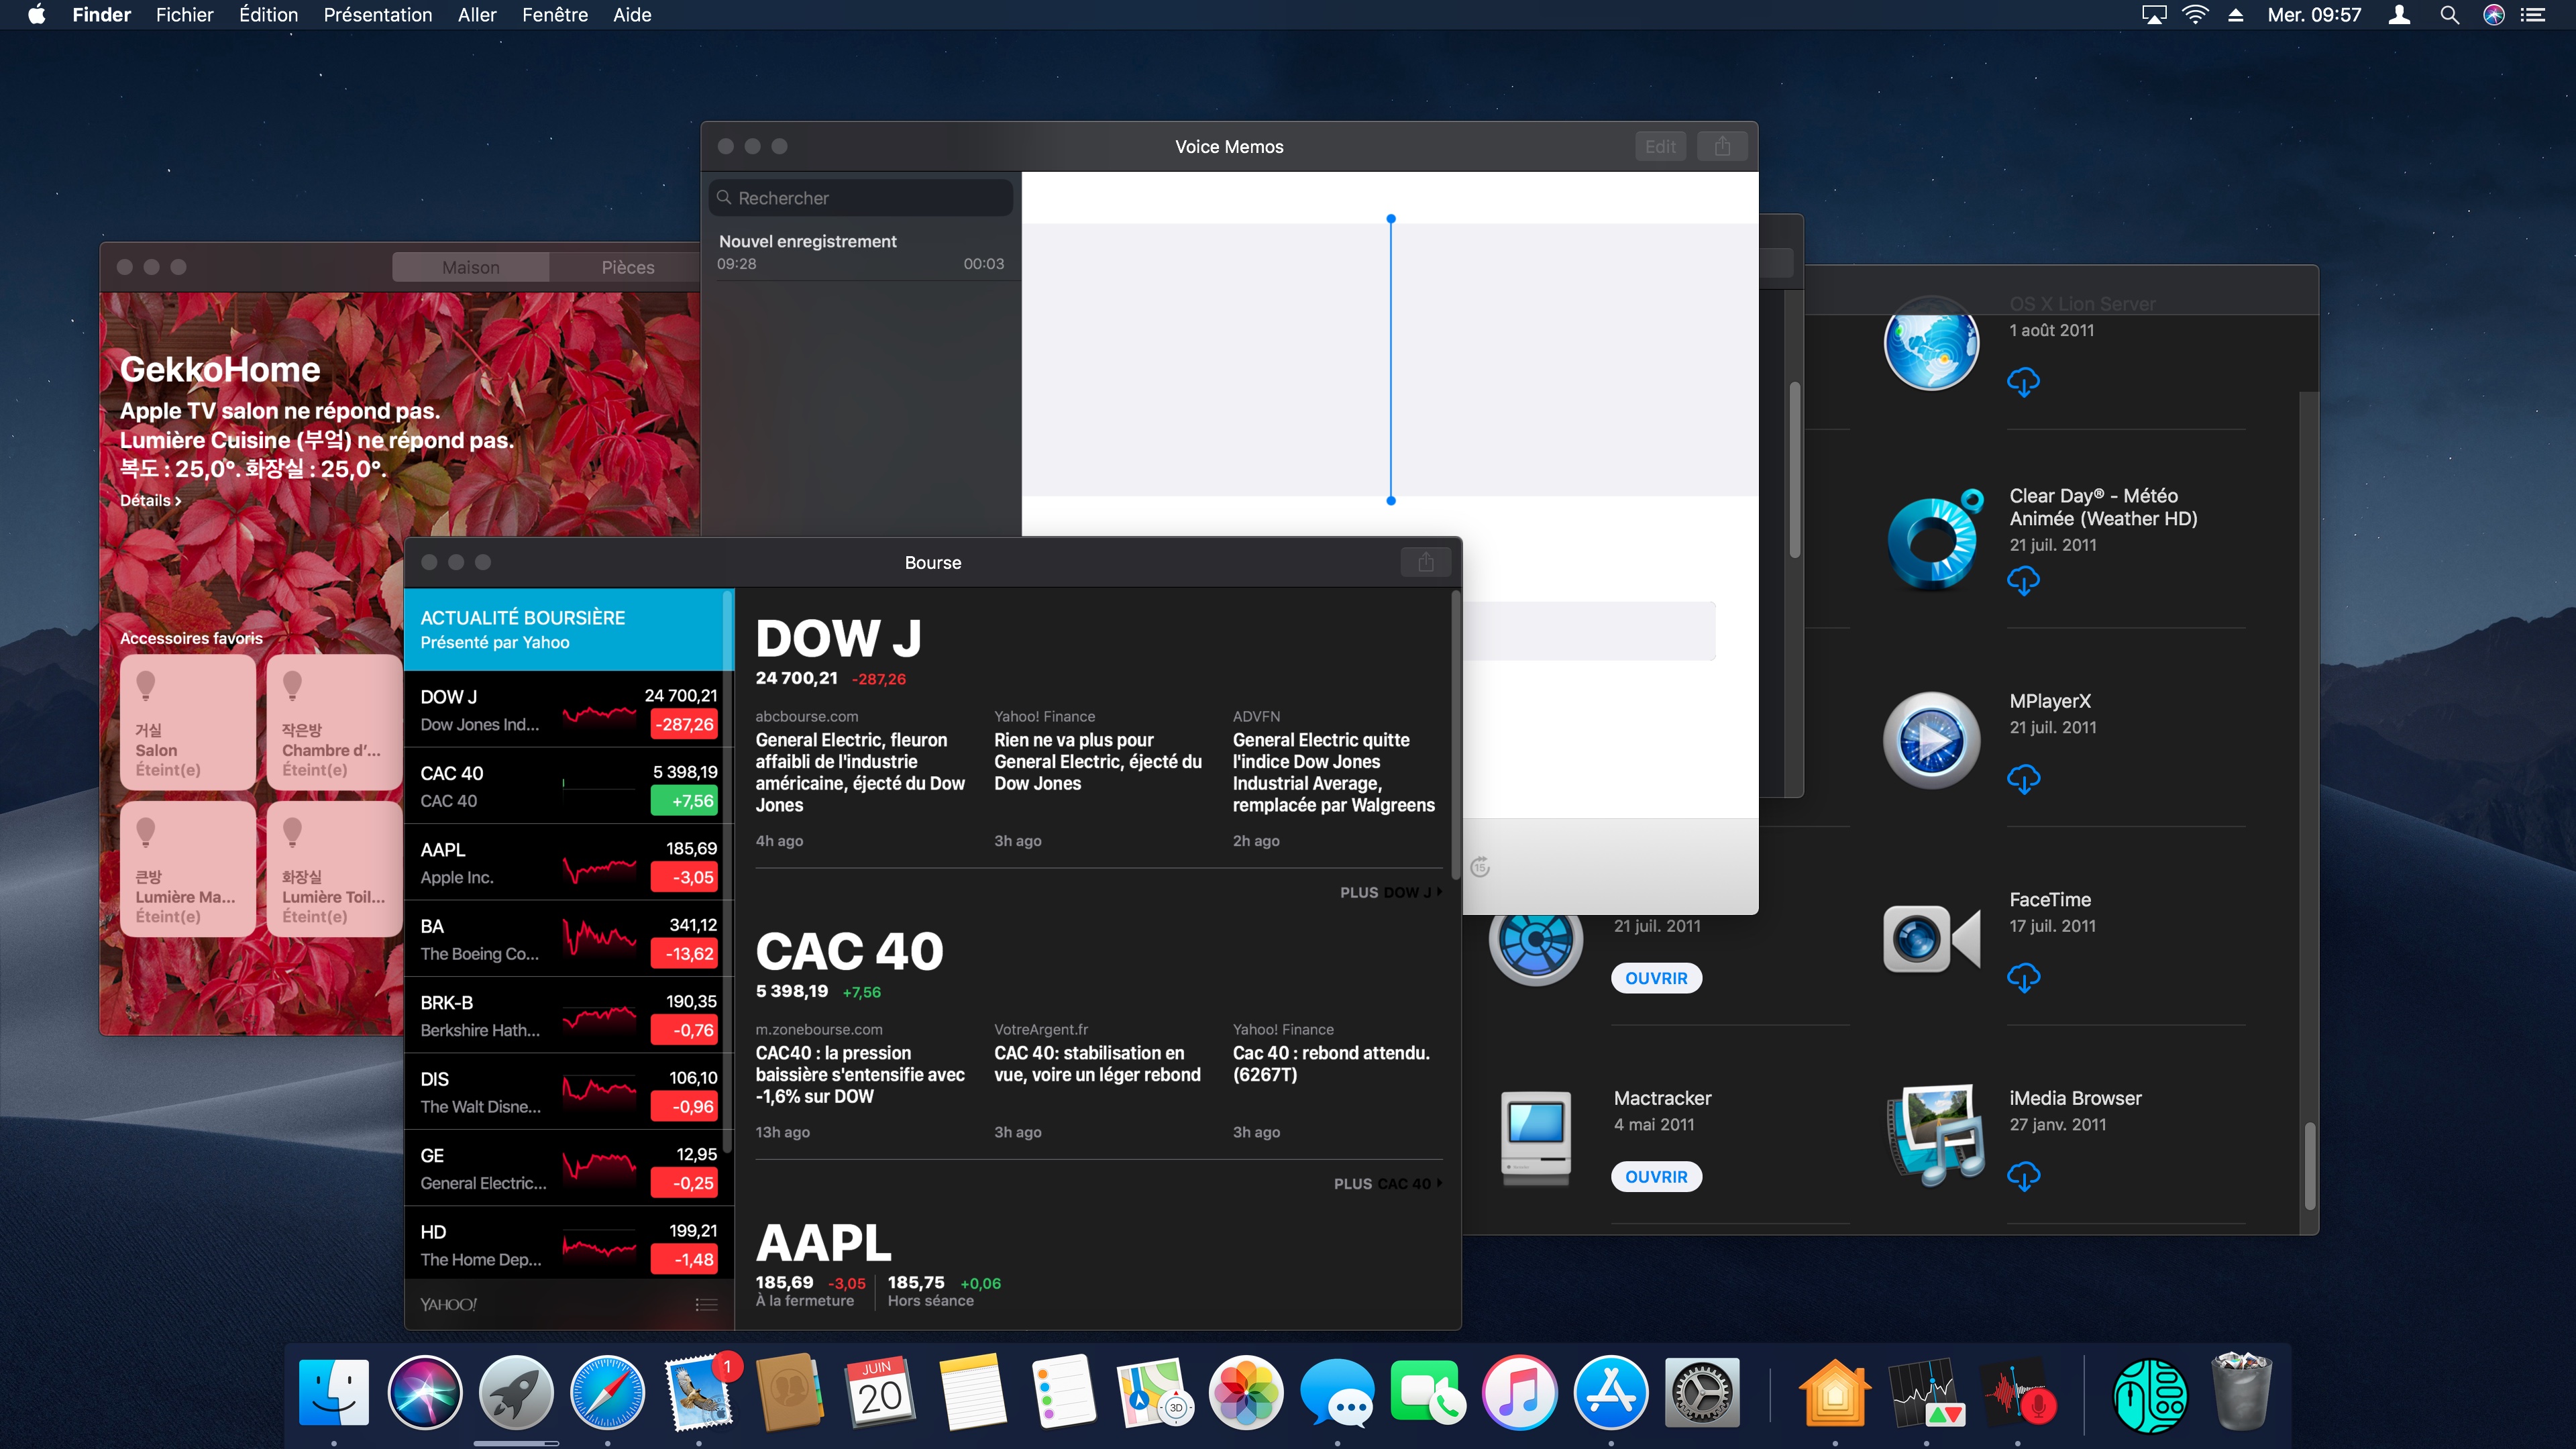Open Fichier menu

184,15
